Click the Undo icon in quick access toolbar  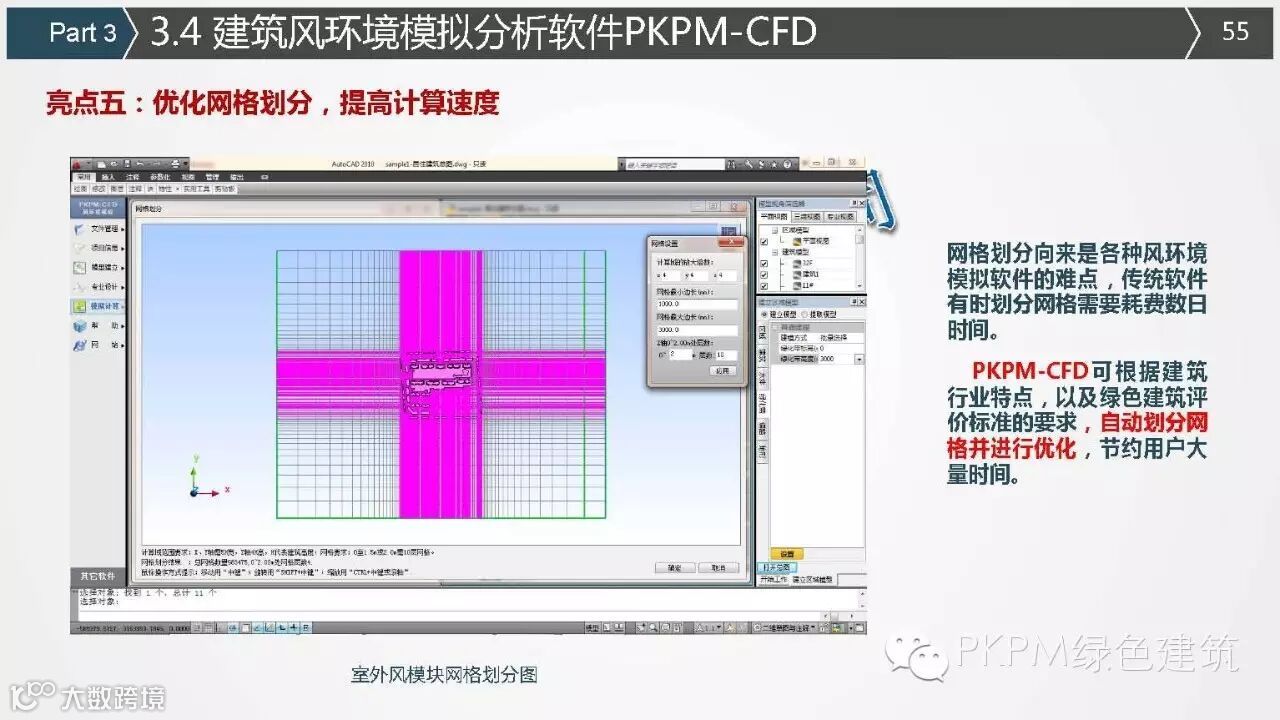141,163
